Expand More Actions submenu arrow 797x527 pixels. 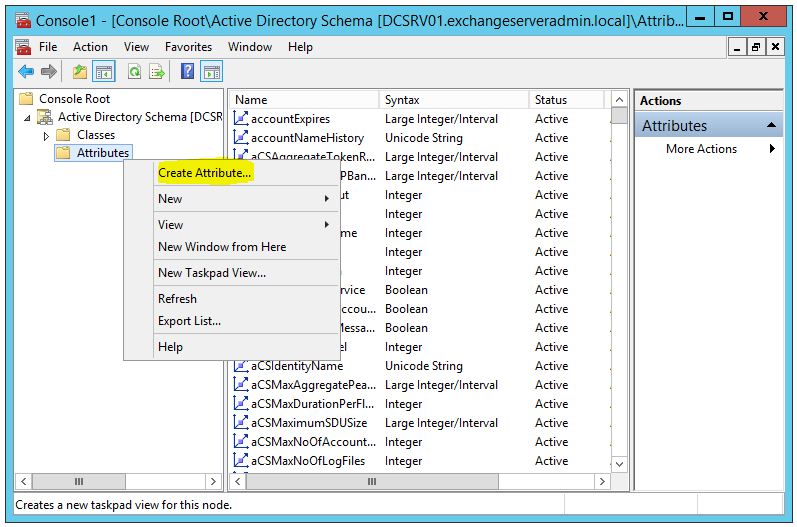click(773, 148)
